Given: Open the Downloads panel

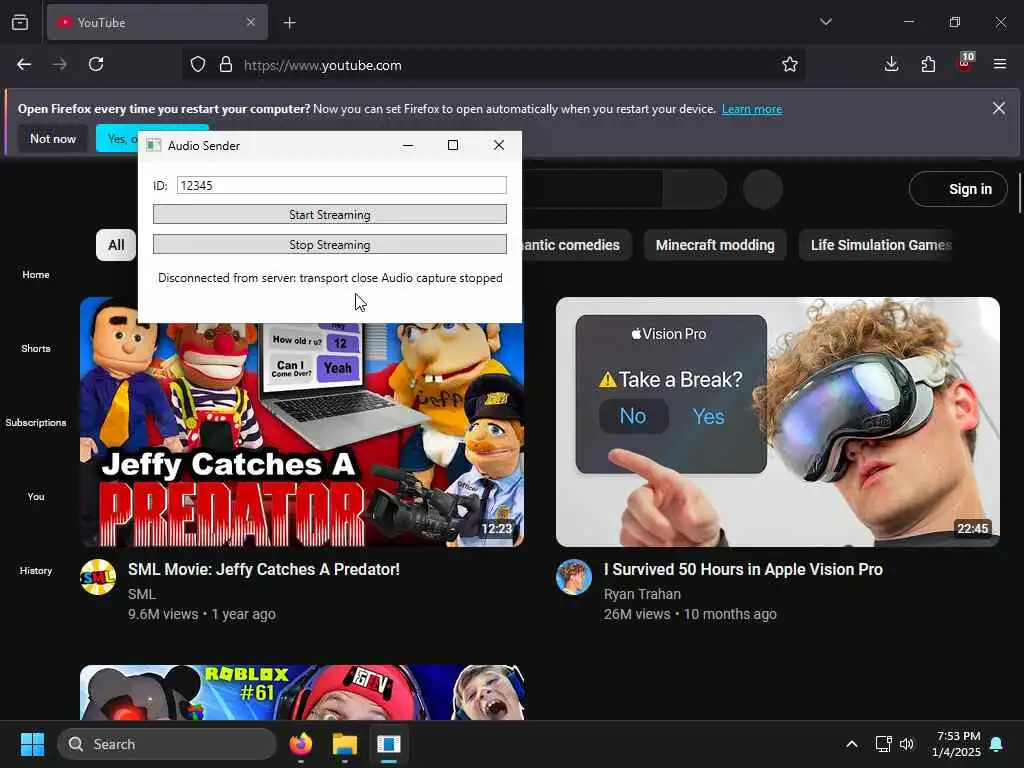Looking at the screenshot, I should coord(891,64).
